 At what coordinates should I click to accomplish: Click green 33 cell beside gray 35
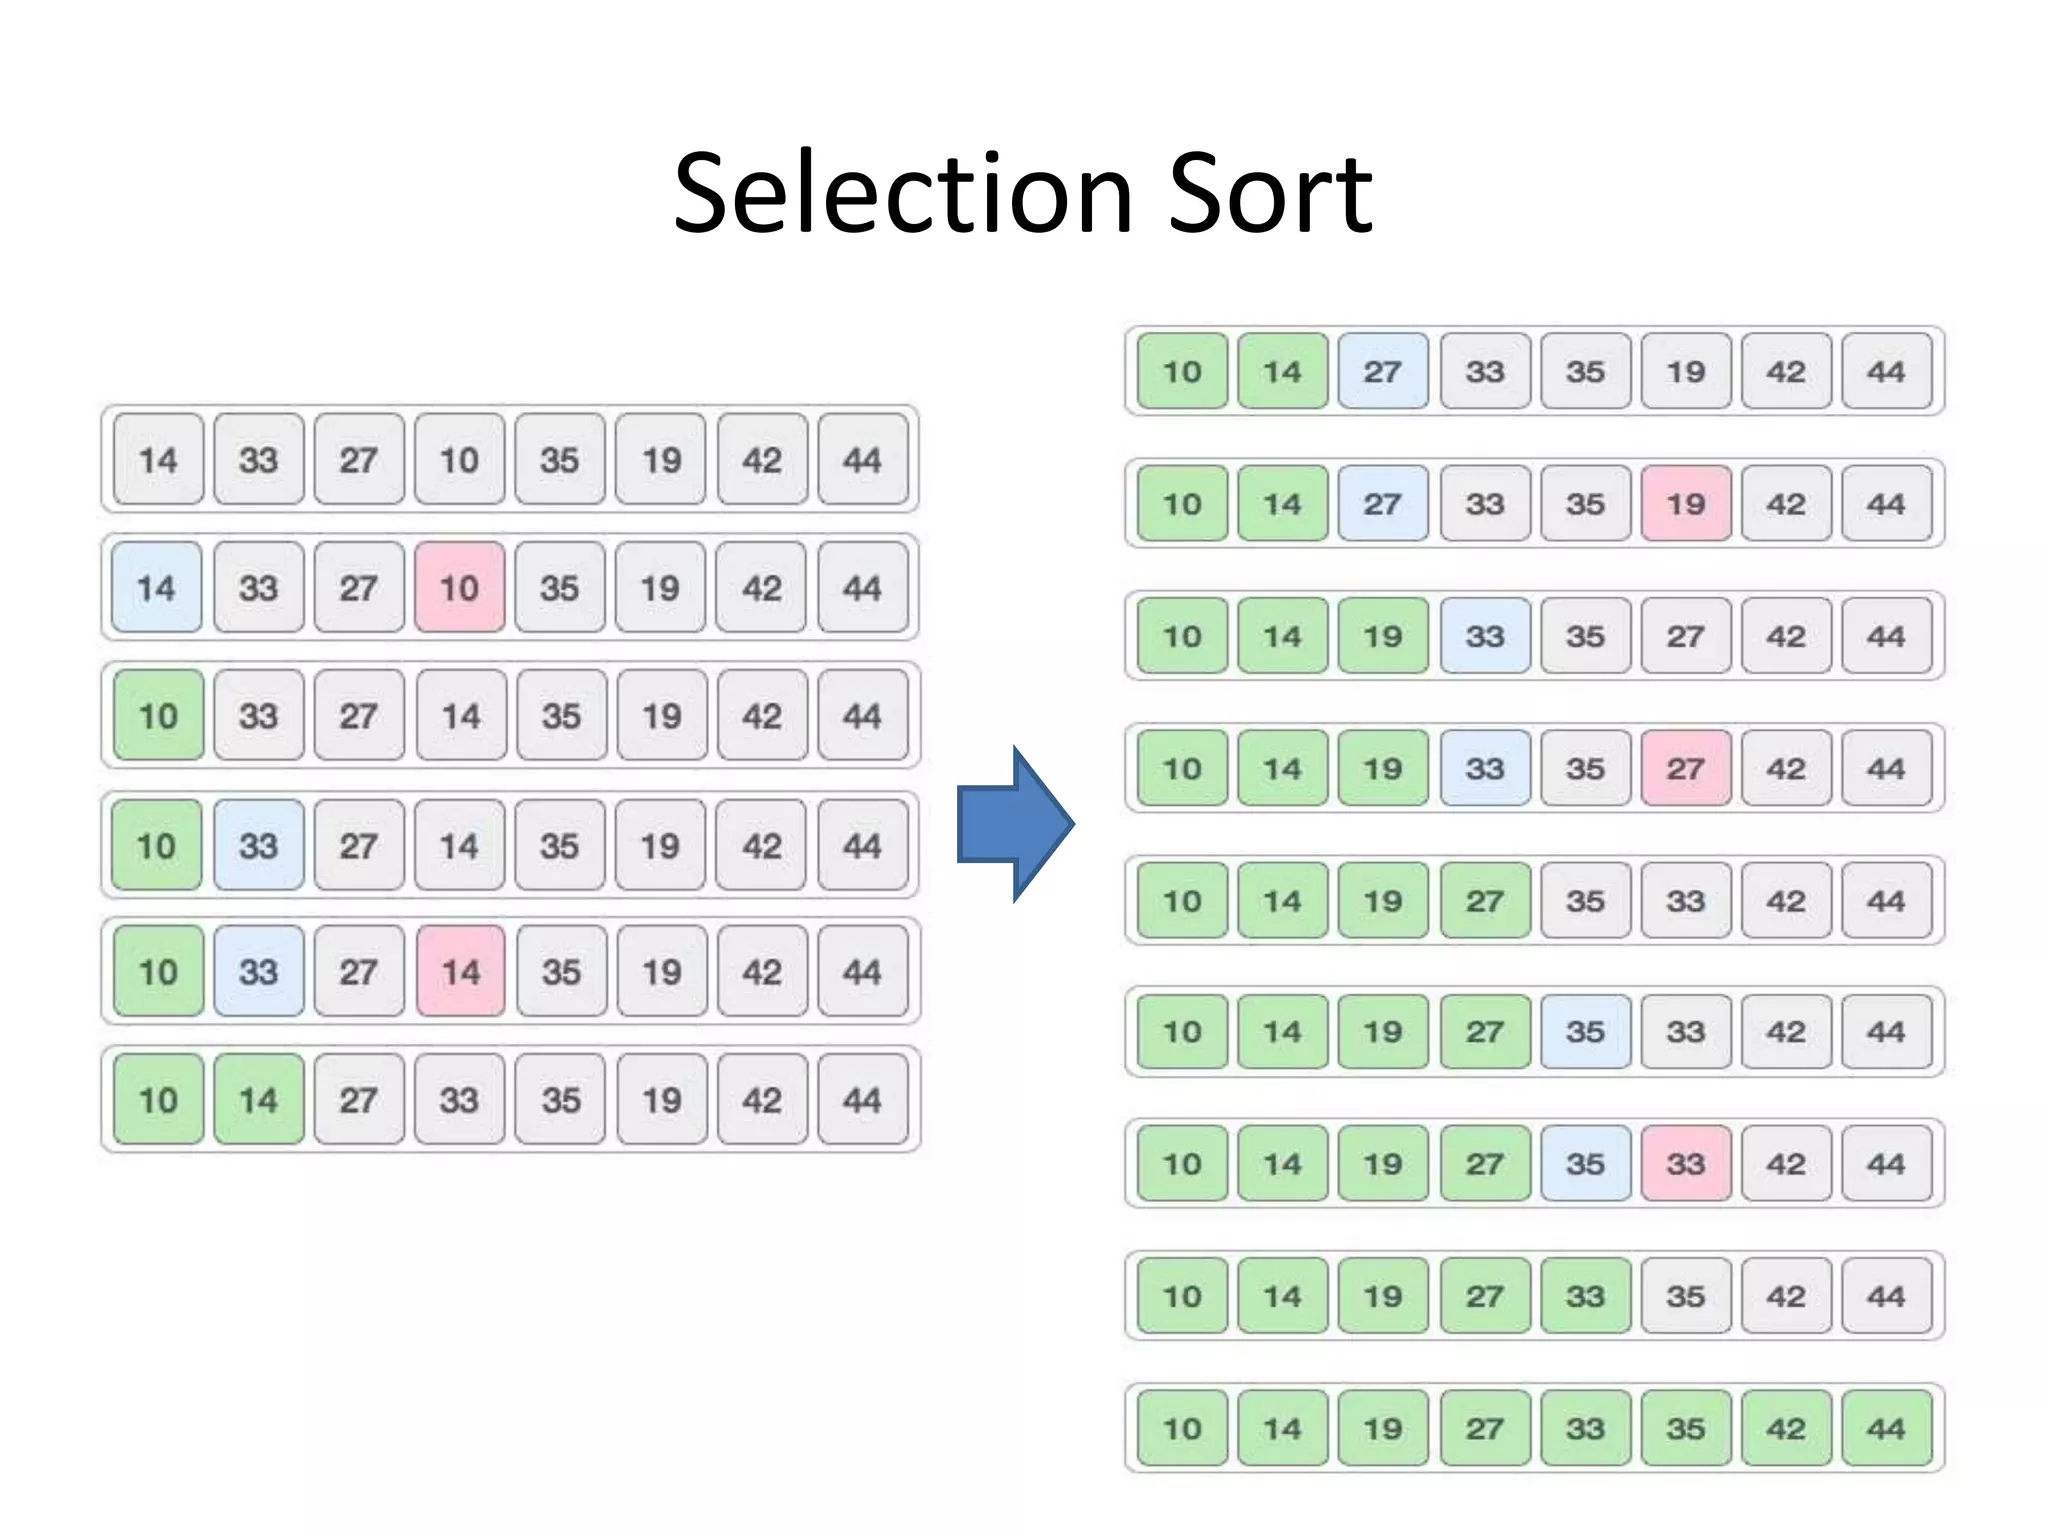coord(1586,1296)
